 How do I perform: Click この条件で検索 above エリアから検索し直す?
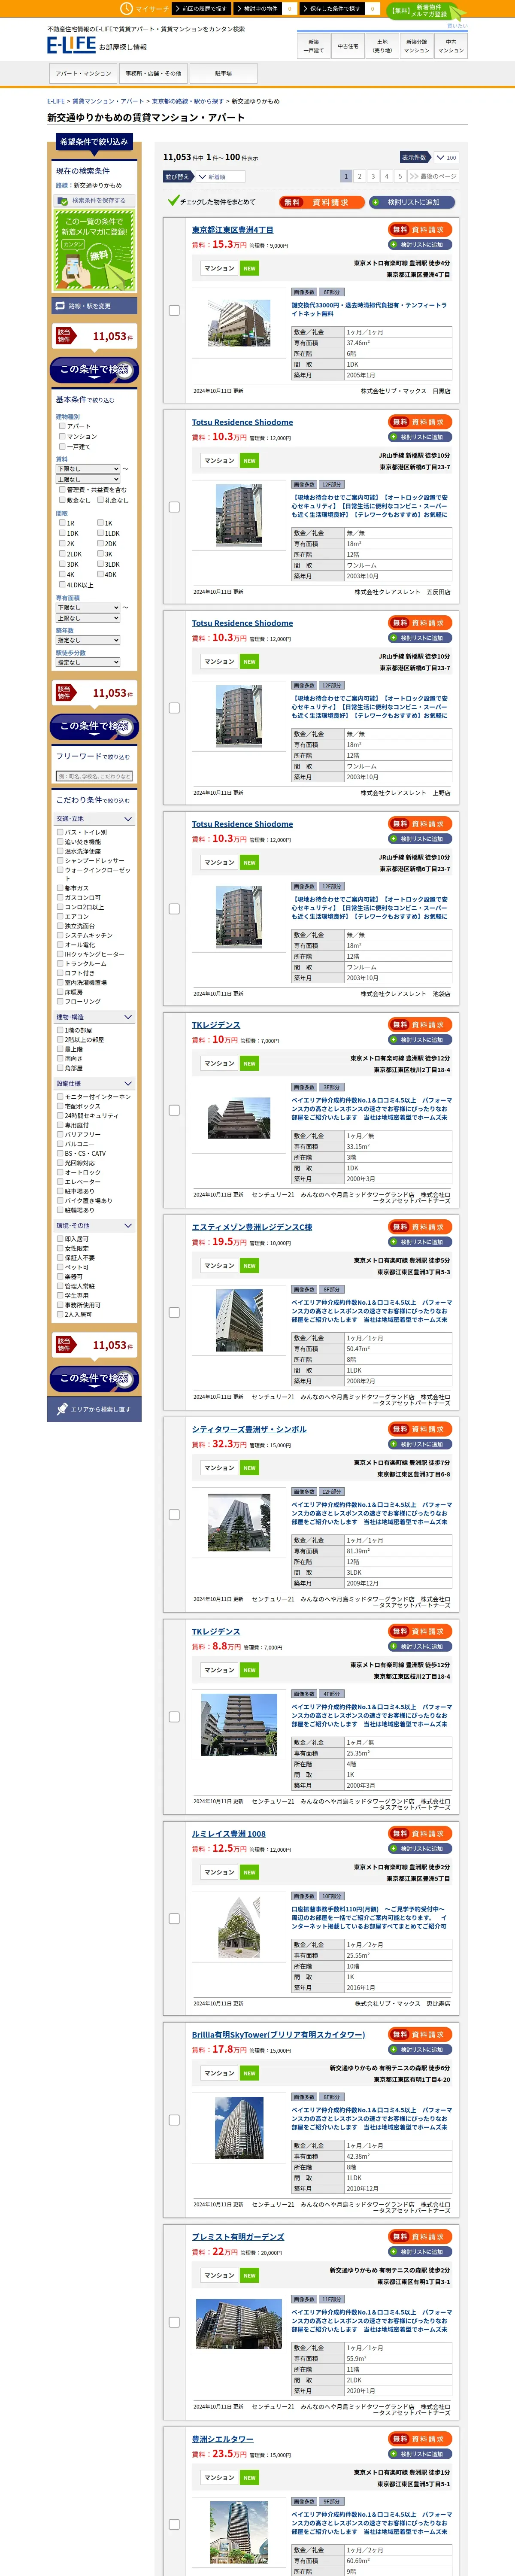pos(95,1378)
